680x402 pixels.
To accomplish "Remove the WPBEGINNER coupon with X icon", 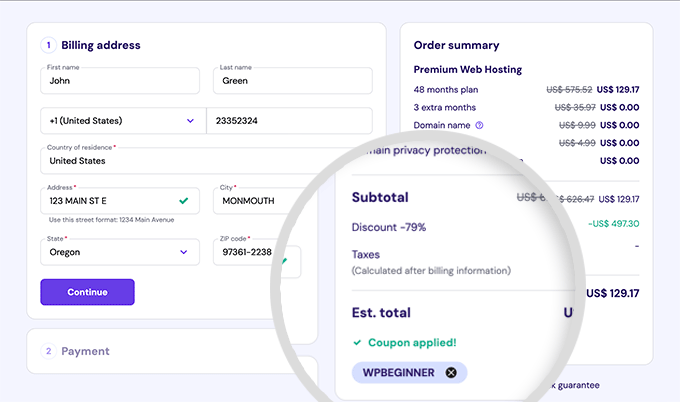I will [x=451, y=373].
